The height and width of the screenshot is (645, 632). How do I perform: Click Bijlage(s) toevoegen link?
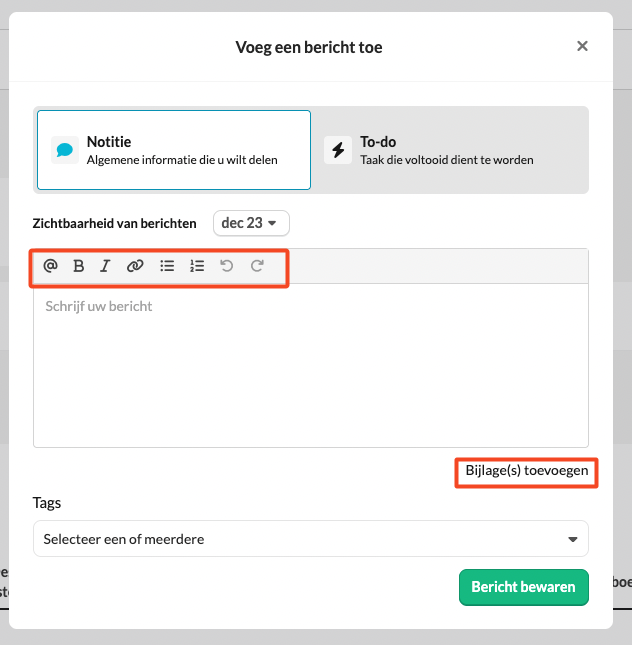pos(526,470)
